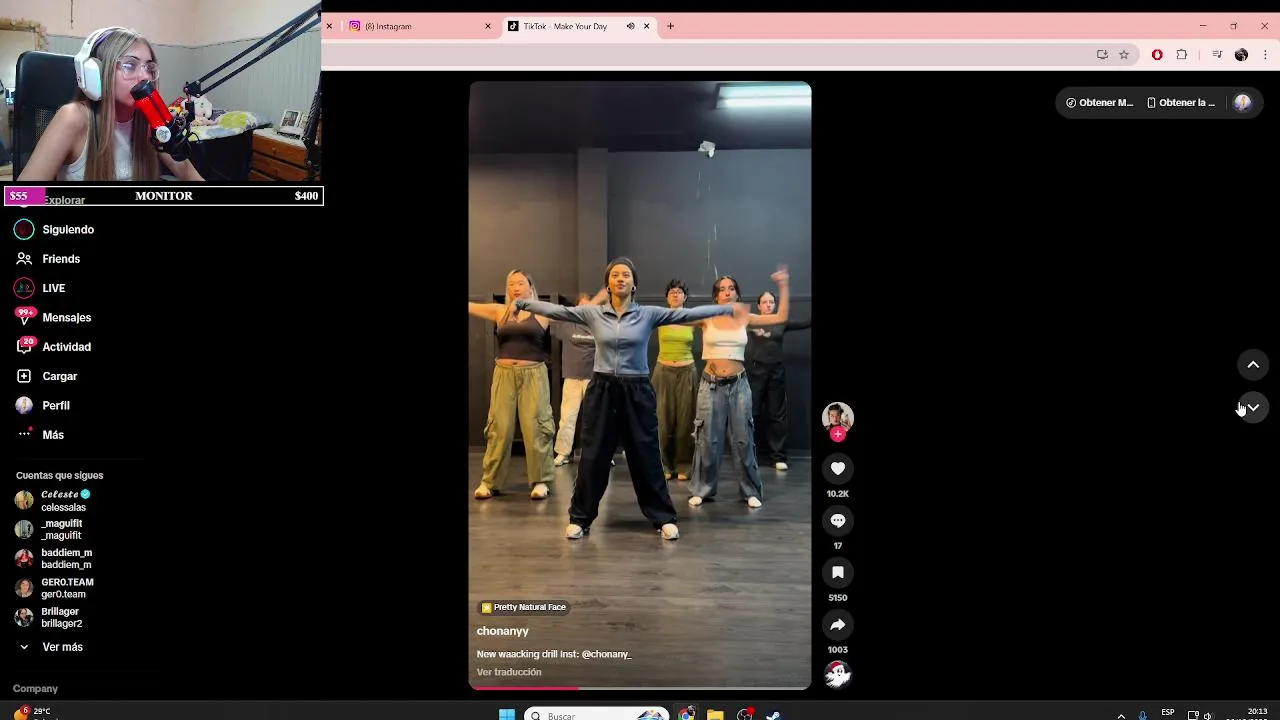Open followed account celessalas

(x=54, y=501)
